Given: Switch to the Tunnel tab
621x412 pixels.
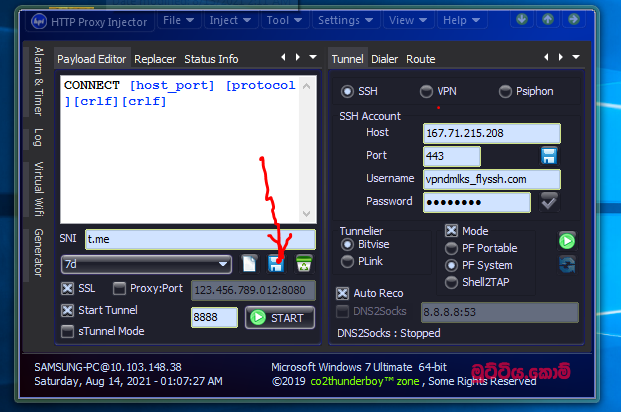Looking at the screenshot, I should (347, 59).
